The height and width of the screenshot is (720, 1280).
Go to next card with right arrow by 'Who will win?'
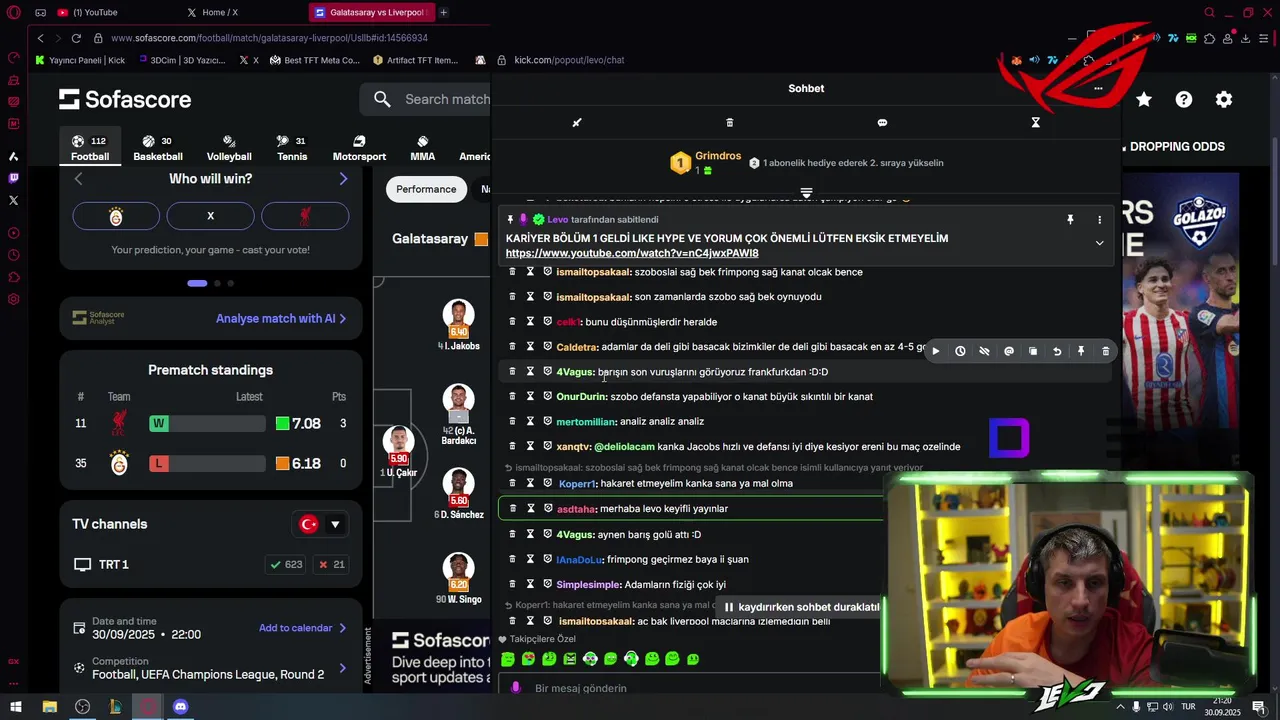(x=343, y=179)
